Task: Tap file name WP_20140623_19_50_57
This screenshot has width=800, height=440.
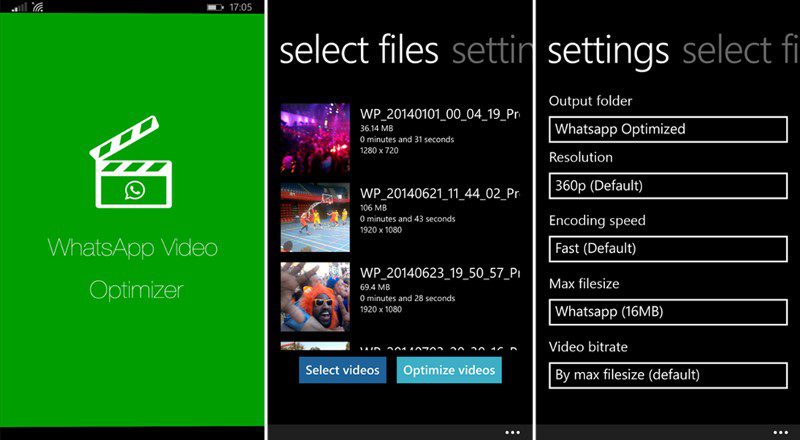Action: point(439,273)
